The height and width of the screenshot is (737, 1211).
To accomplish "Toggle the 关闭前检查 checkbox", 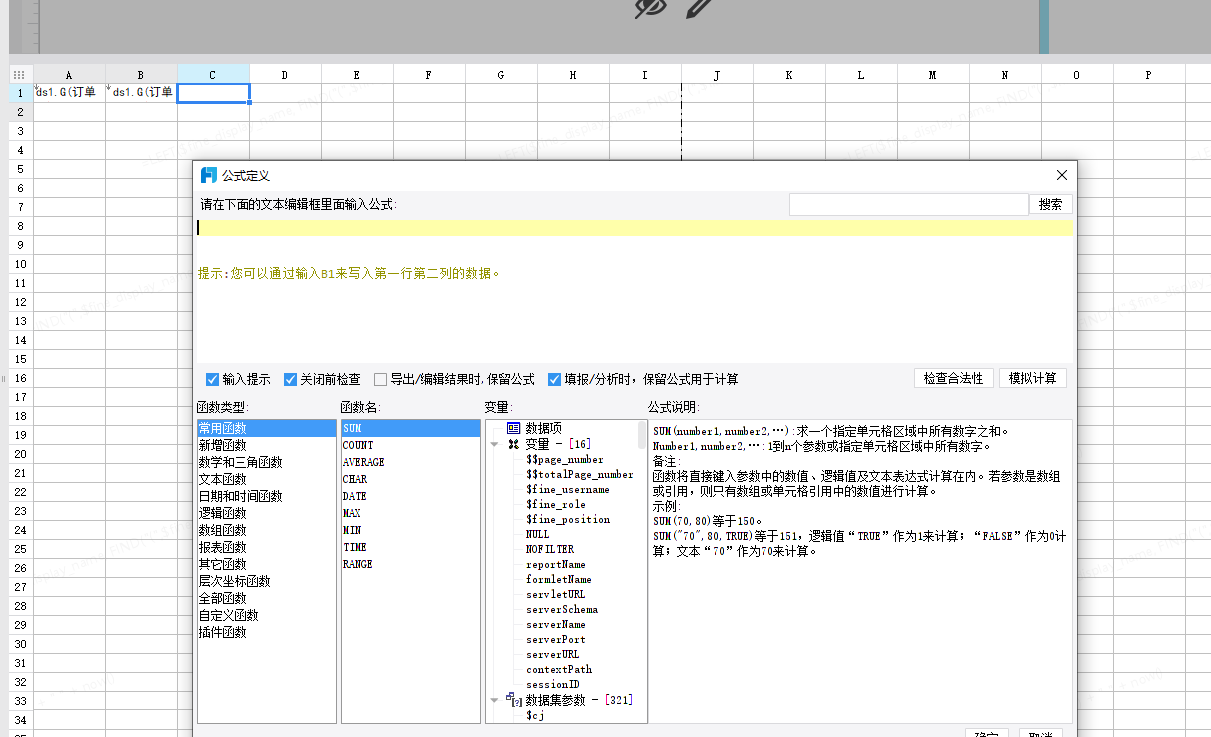I will [x=291, y=380].
